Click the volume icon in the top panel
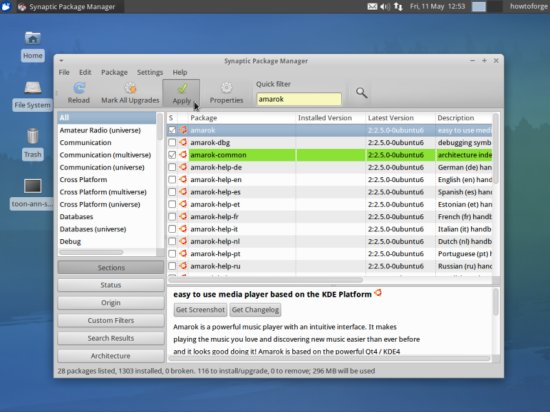This screenshot has height=412, width=550. (x=385, y=6)
